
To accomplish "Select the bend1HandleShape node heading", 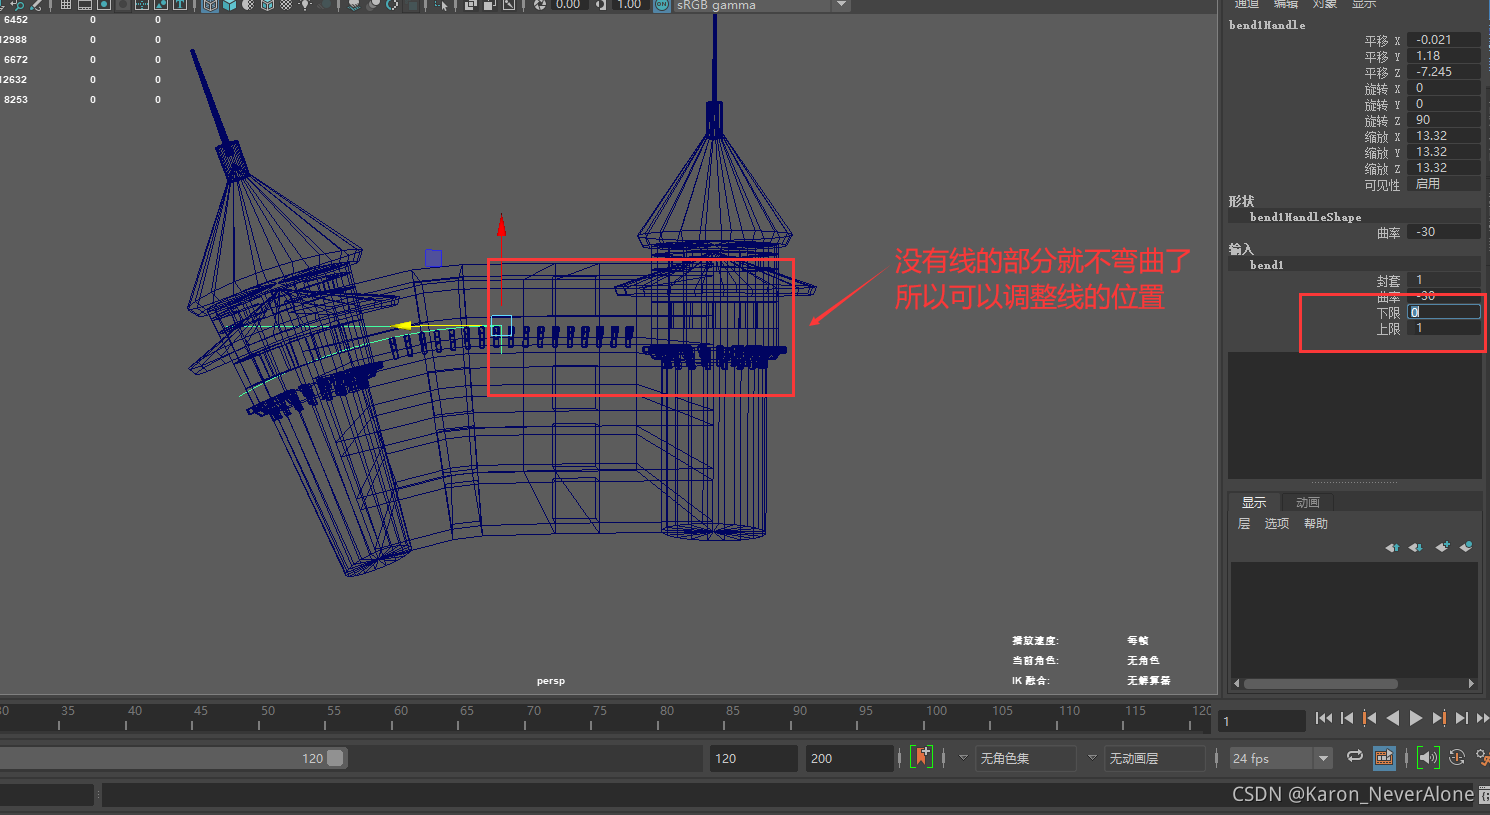I will click(1305, 217).
